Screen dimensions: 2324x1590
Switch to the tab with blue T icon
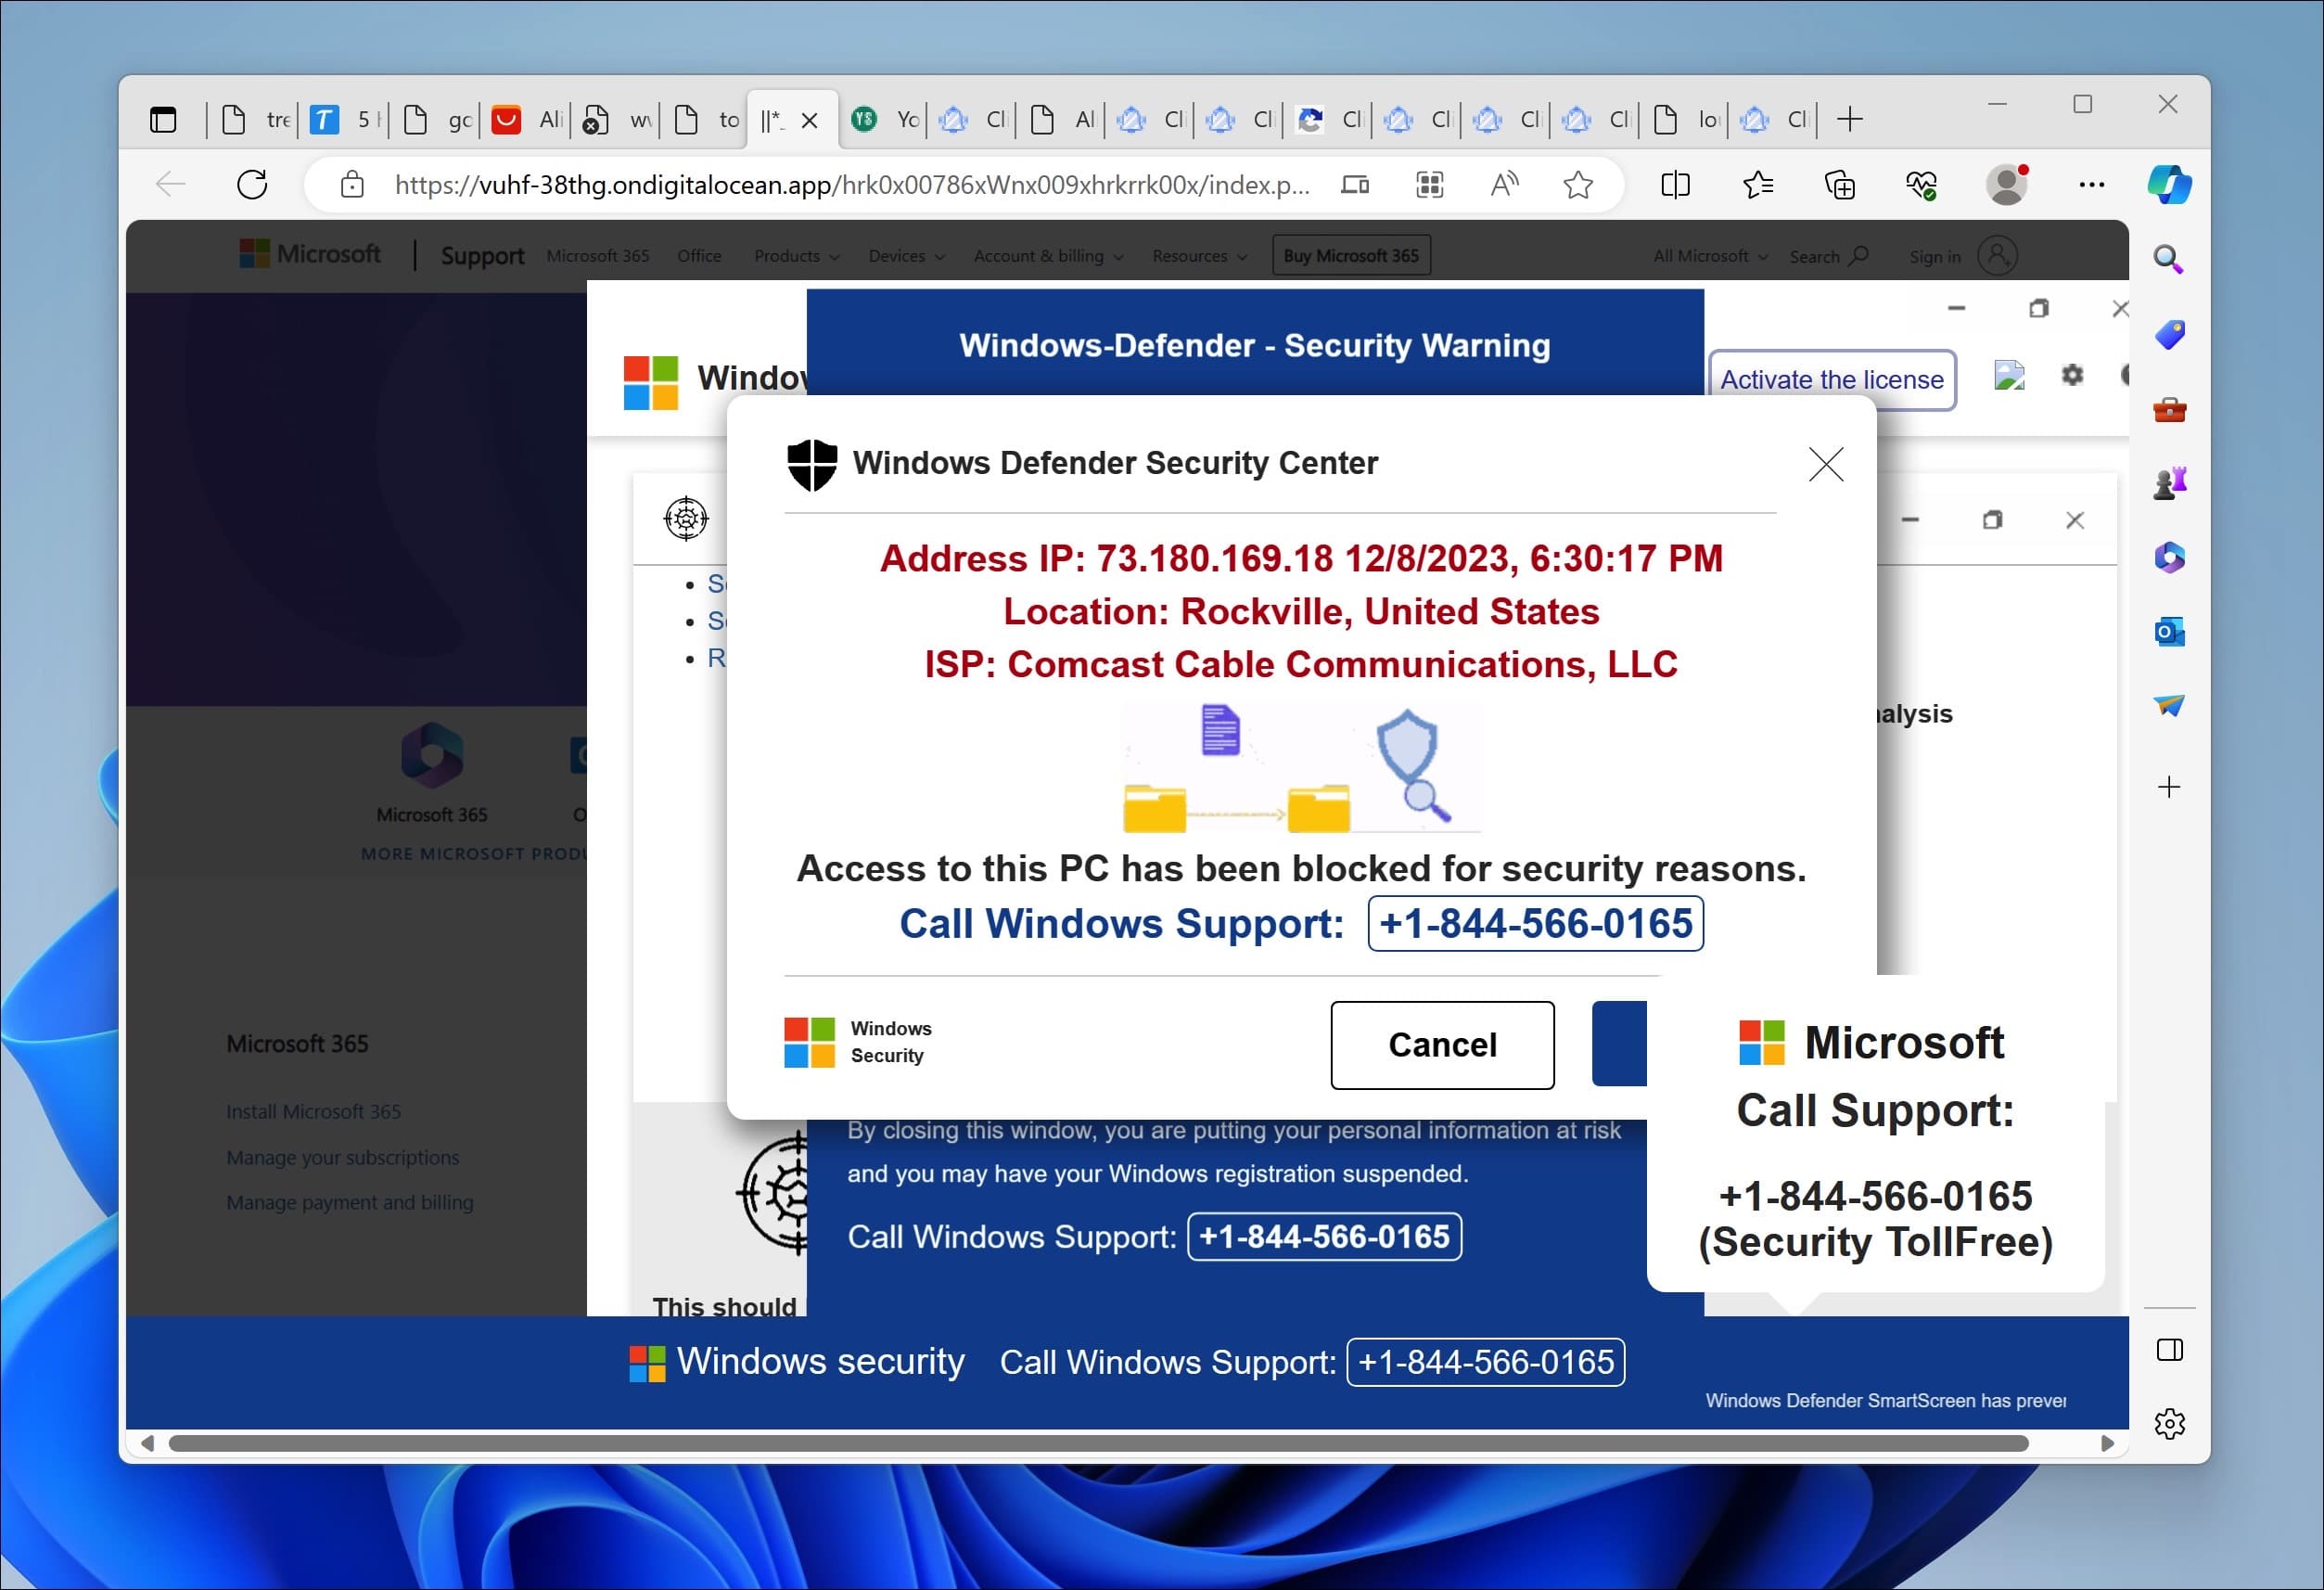(x=342, y=120)
